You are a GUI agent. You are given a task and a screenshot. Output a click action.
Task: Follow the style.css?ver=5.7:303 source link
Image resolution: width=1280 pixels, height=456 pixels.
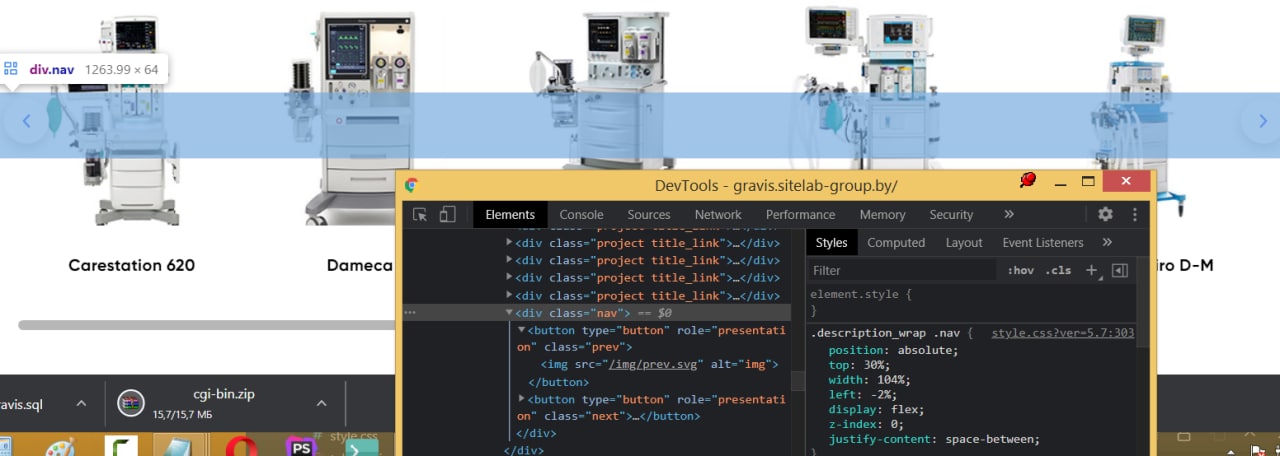click(x=1063, y=332)
